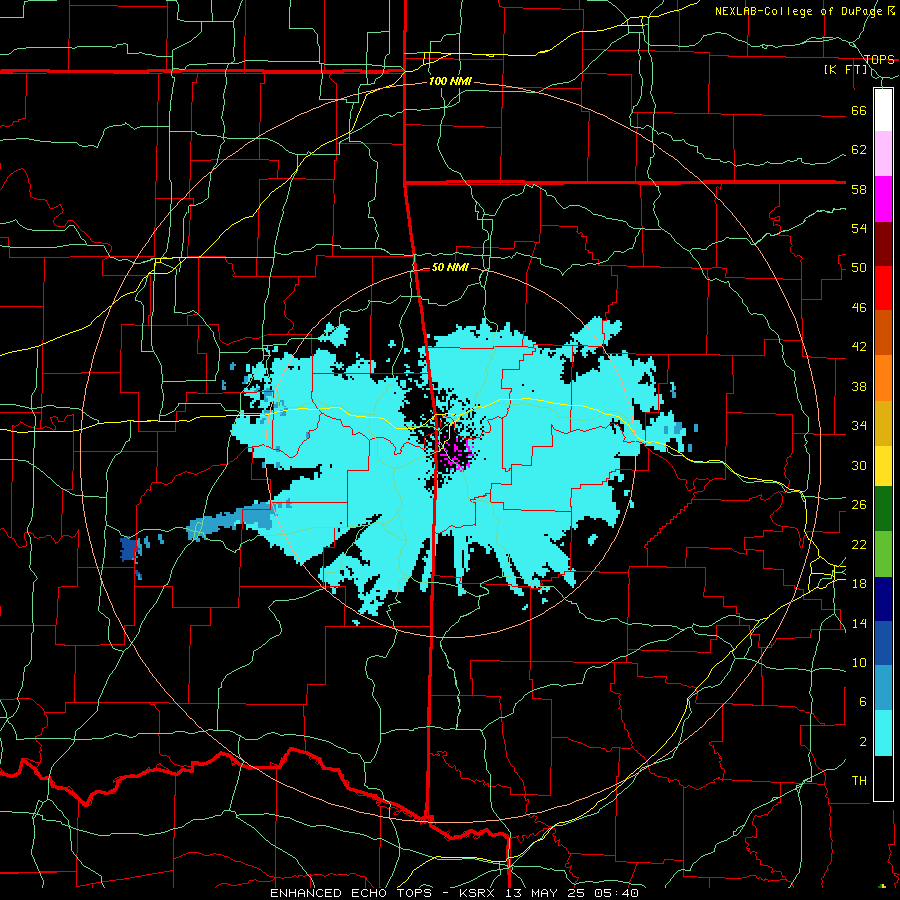Click the light blue 10 kft legend swatch

pos(883,688)
